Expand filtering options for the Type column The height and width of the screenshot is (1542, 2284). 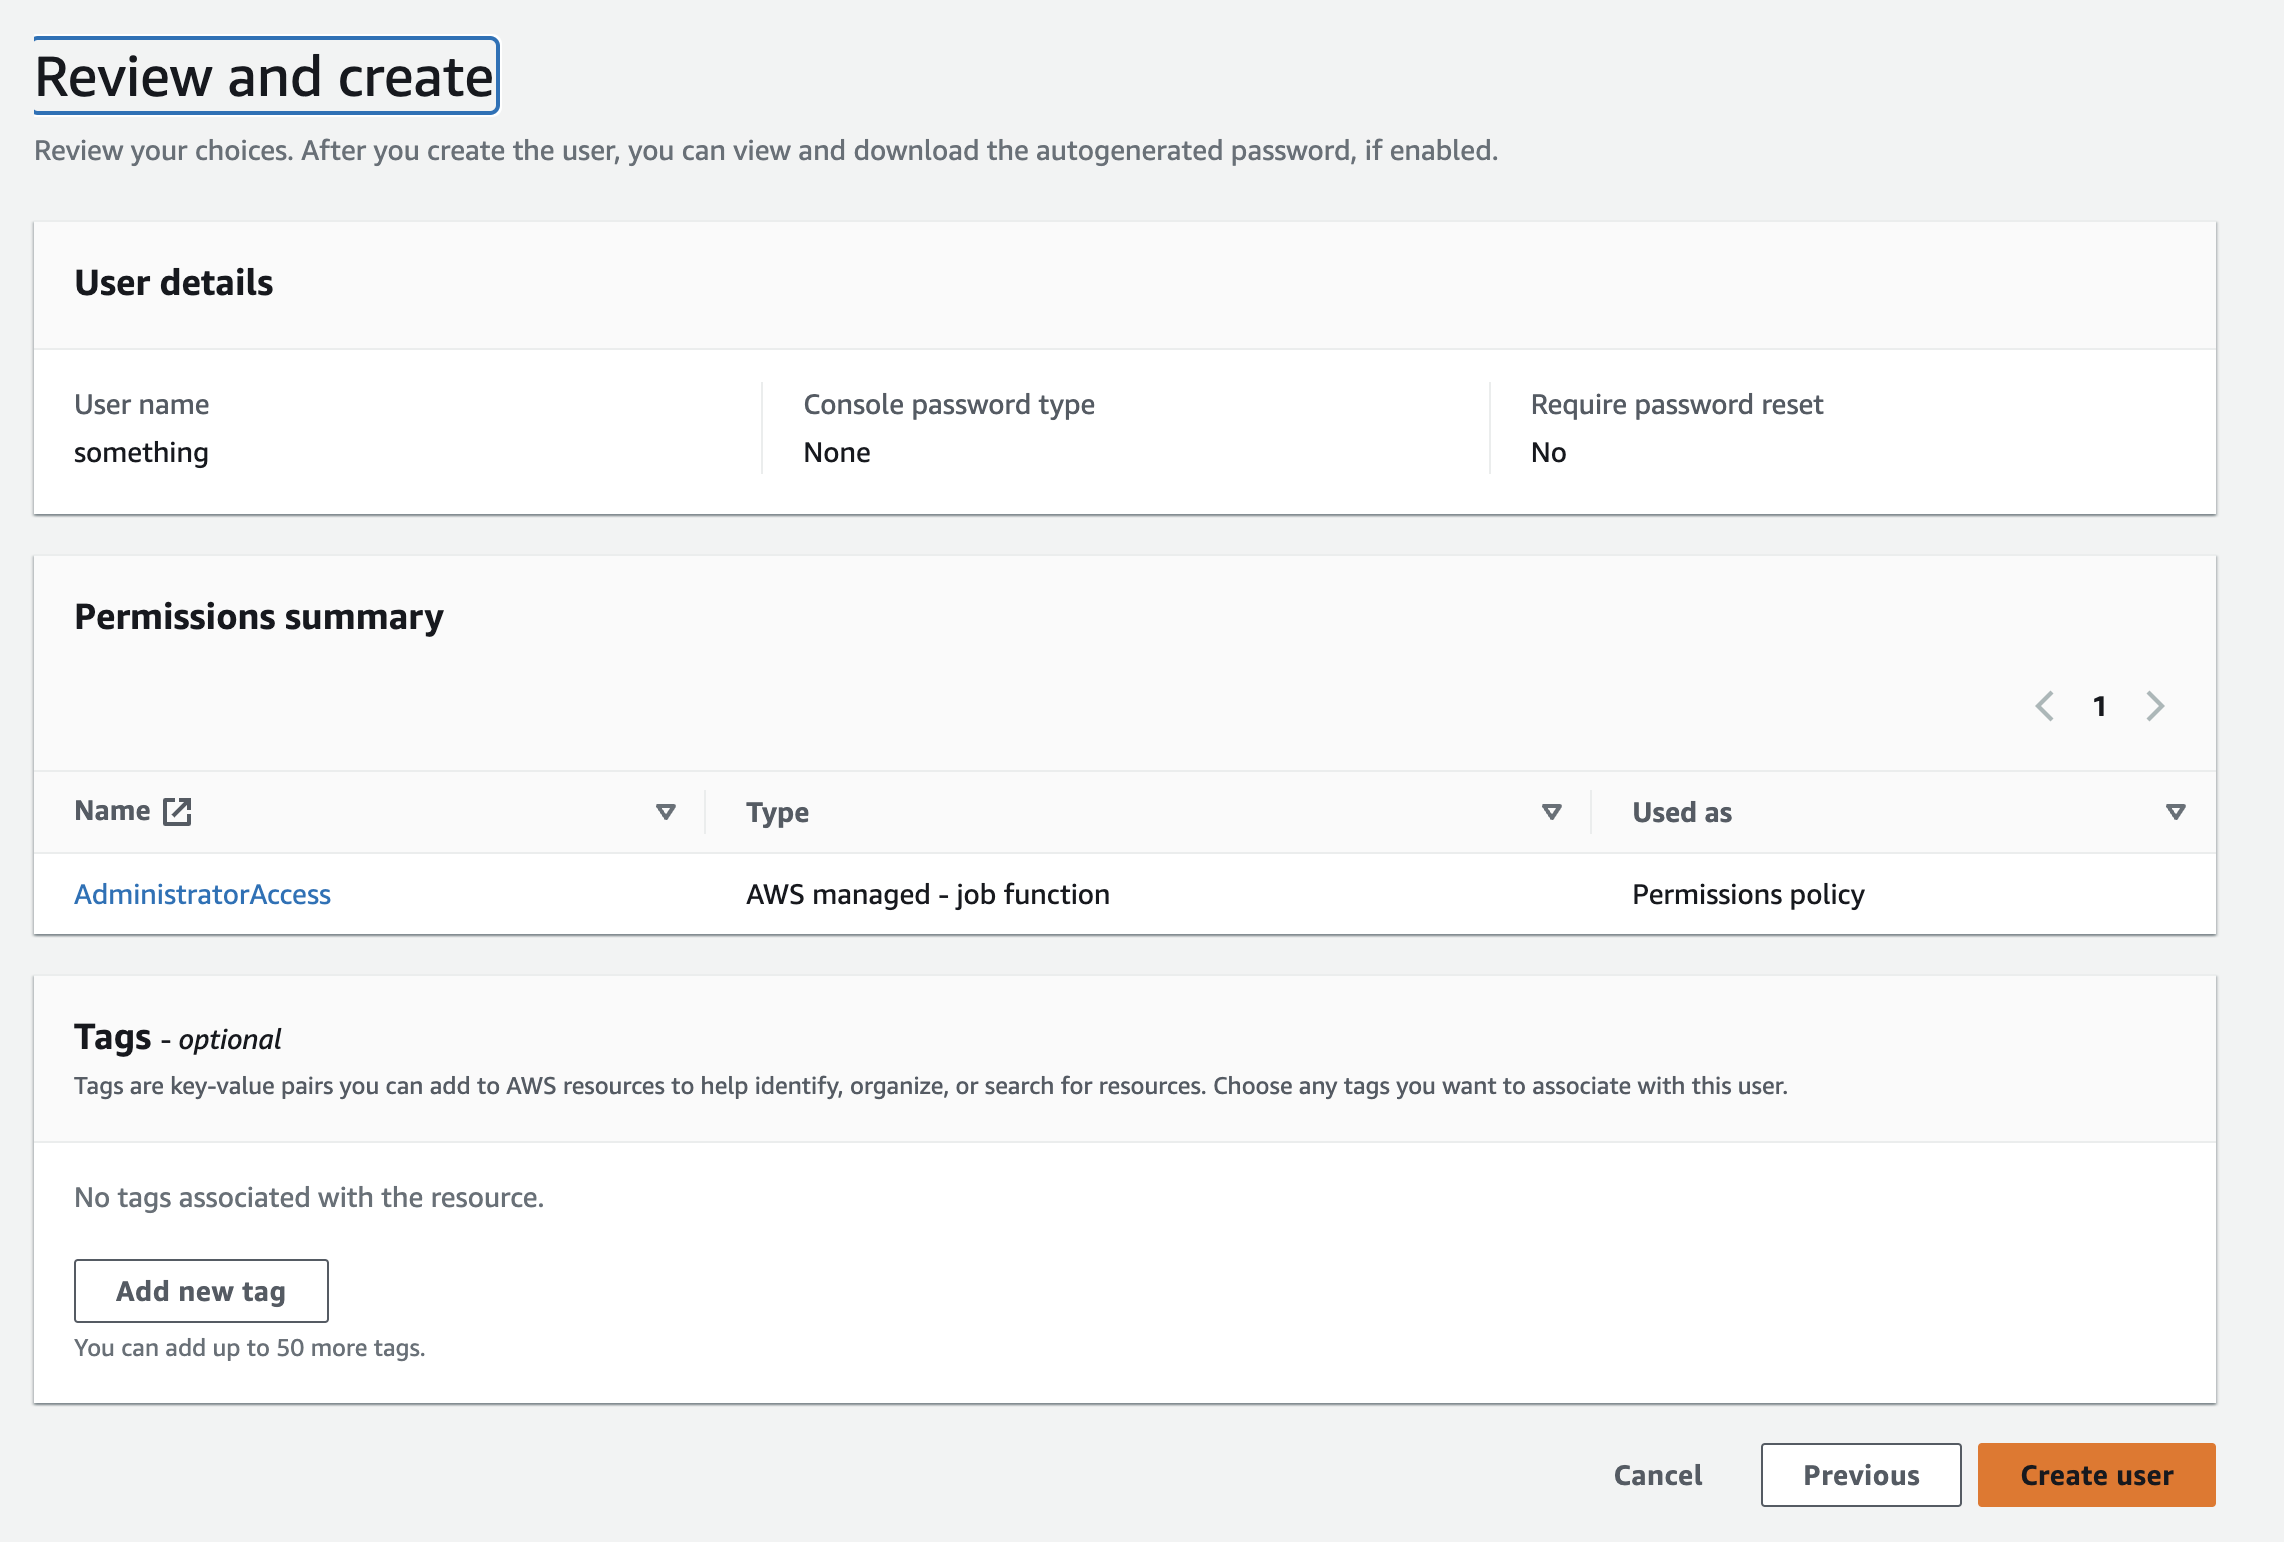click(x=1549, y=812)
